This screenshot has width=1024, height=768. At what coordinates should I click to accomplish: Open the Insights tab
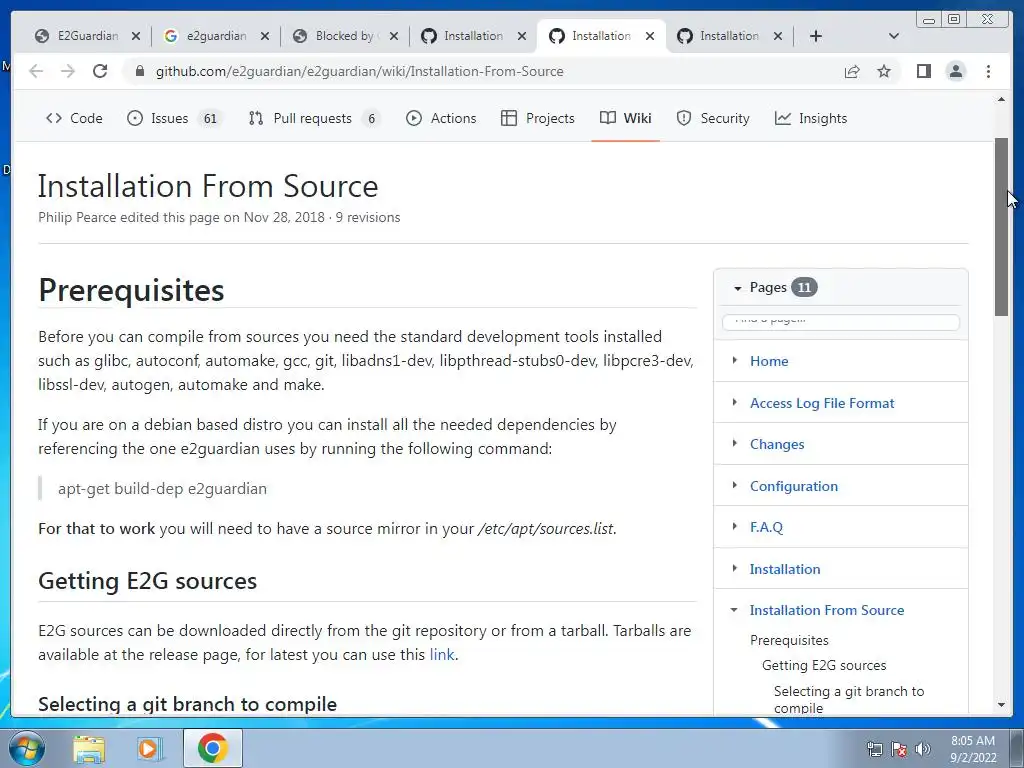click(811, 118)
